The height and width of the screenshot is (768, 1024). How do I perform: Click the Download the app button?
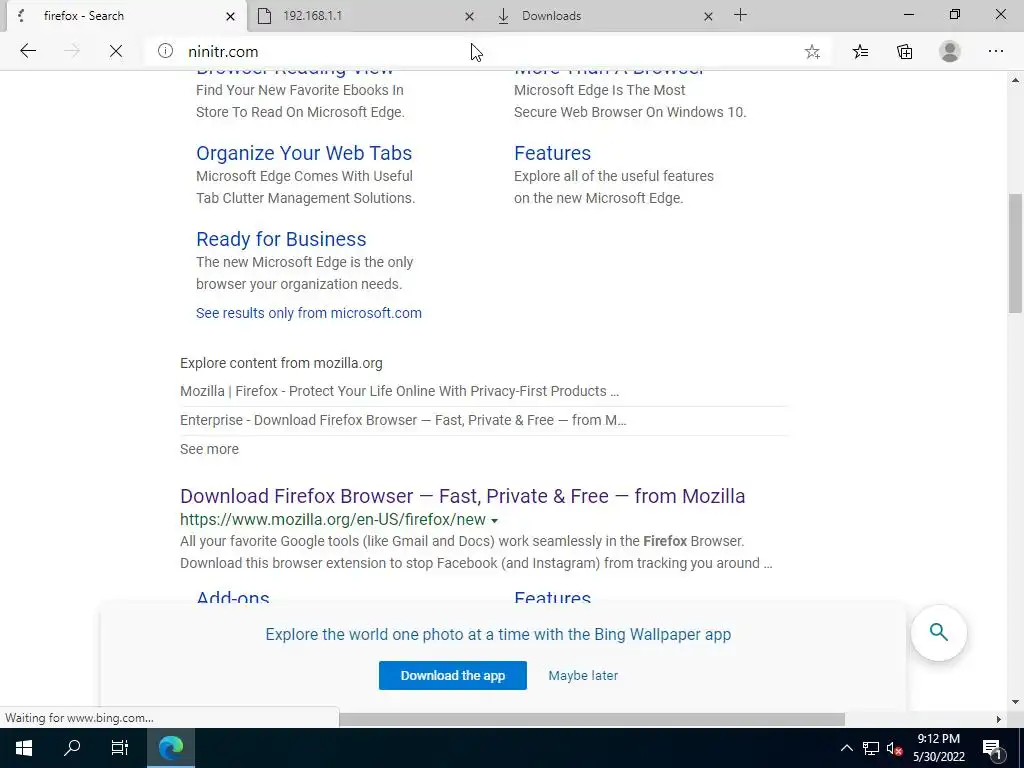click(453, 675)
